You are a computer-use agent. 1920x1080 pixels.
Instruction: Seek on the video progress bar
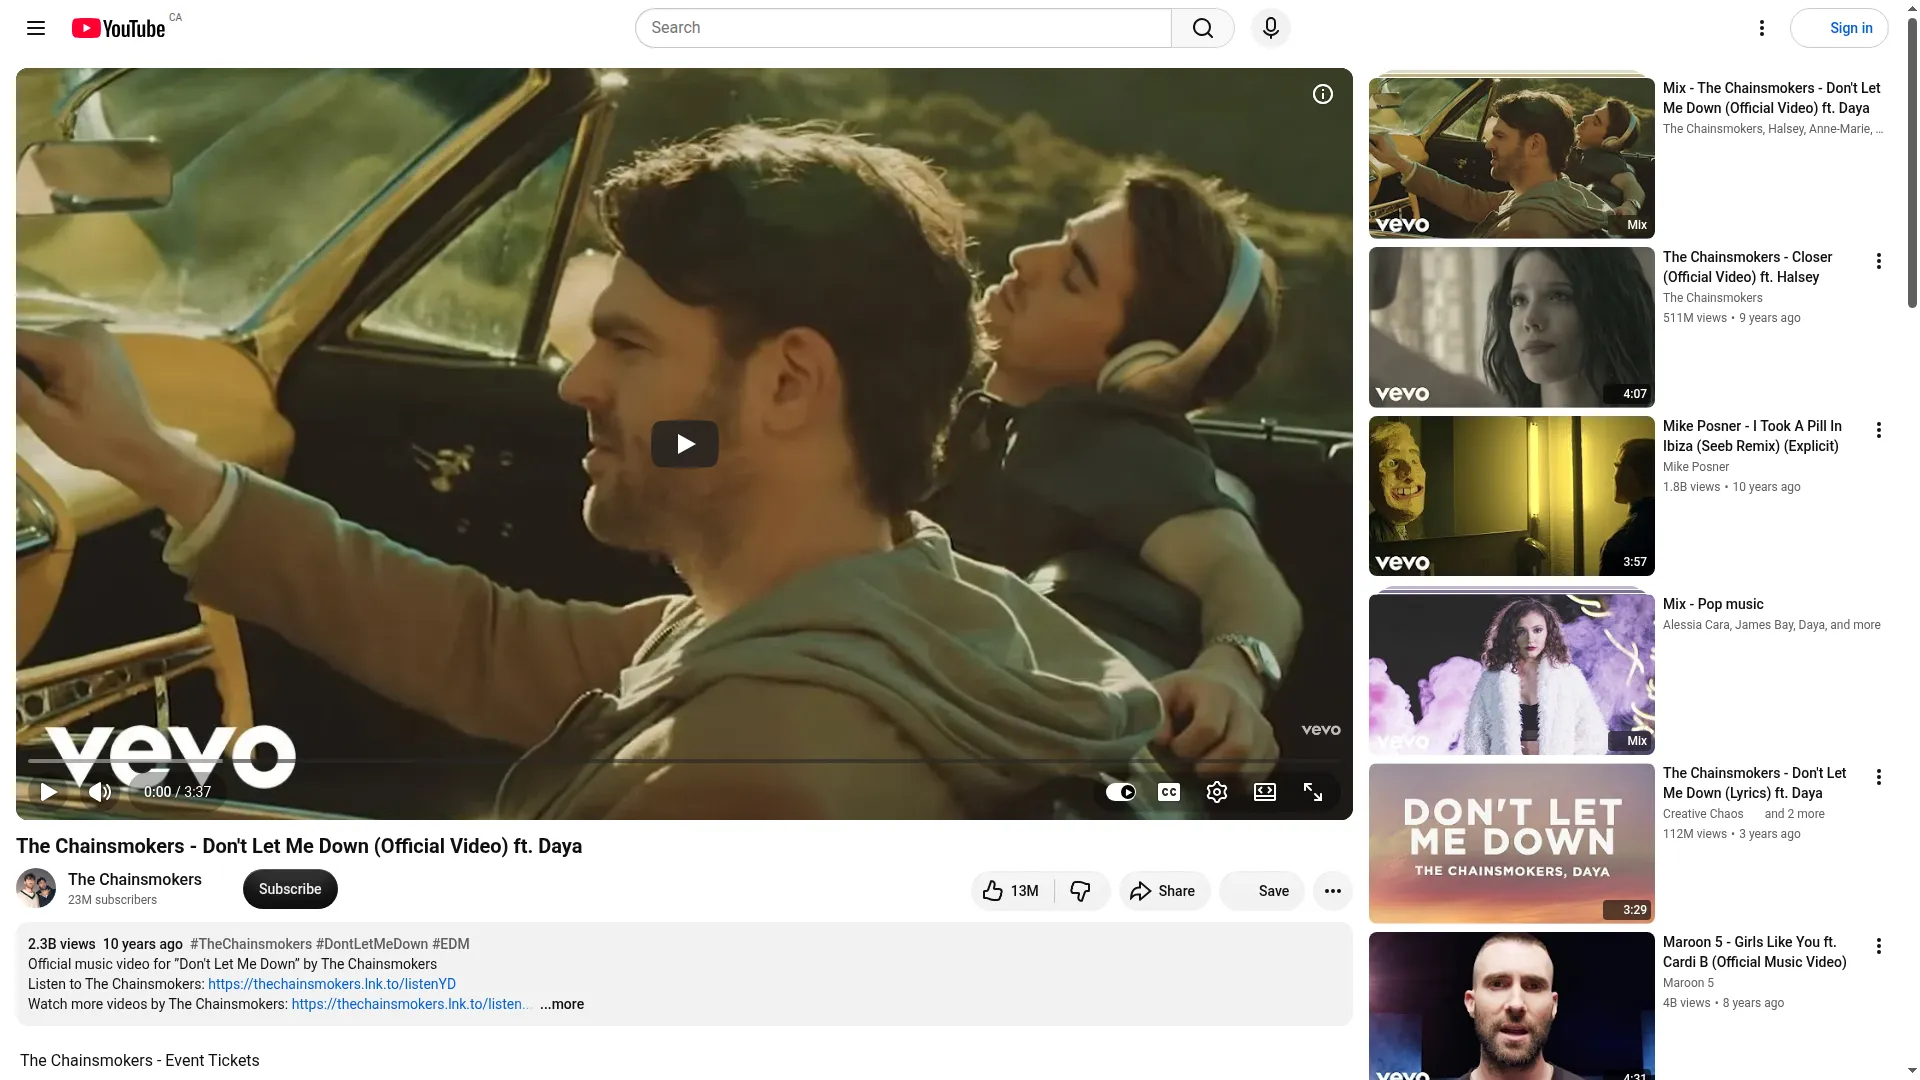click(x=684, y=761)
